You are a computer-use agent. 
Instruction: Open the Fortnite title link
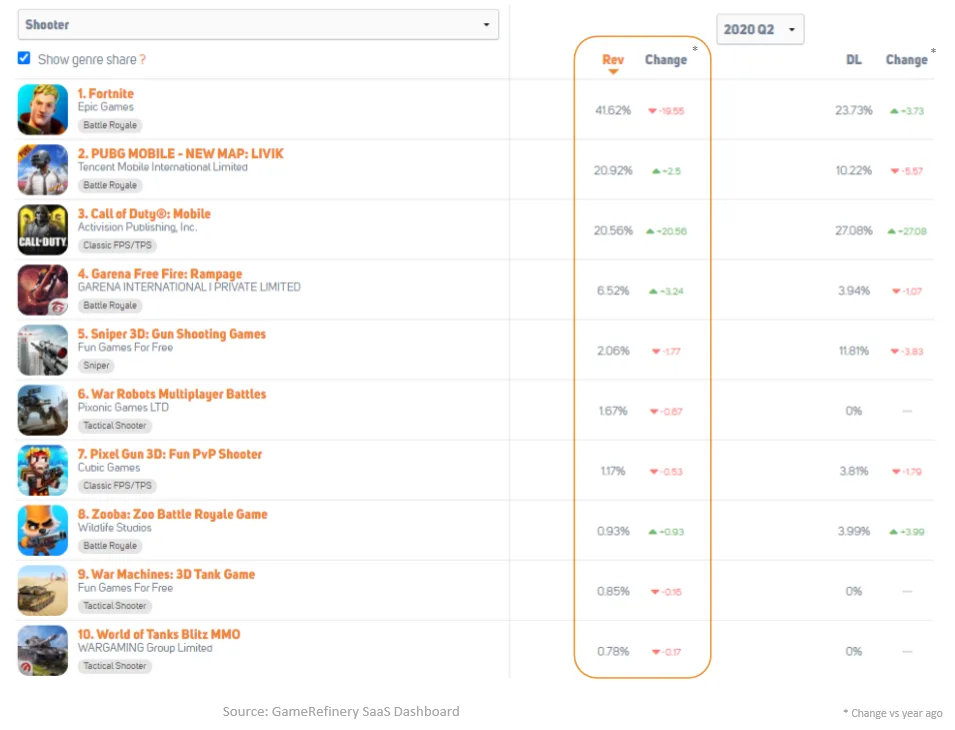tap(106, 94)
